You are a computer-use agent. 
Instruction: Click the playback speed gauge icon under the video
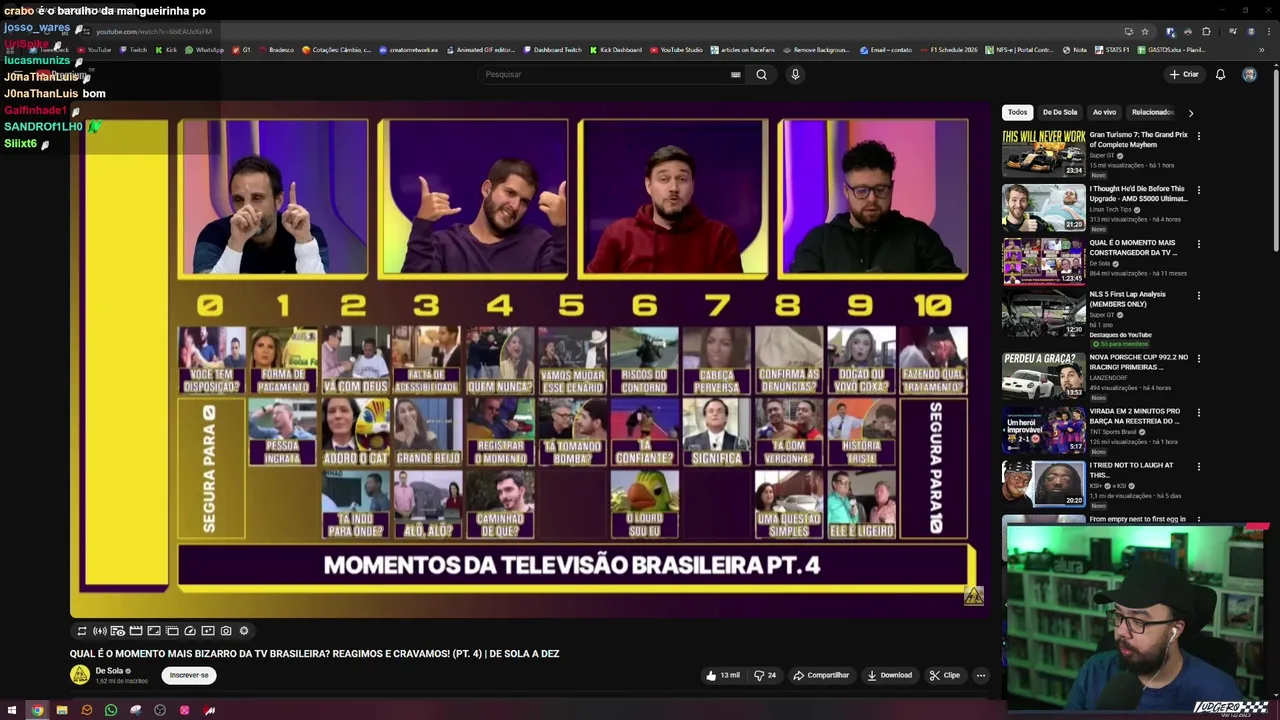(190, 631)
